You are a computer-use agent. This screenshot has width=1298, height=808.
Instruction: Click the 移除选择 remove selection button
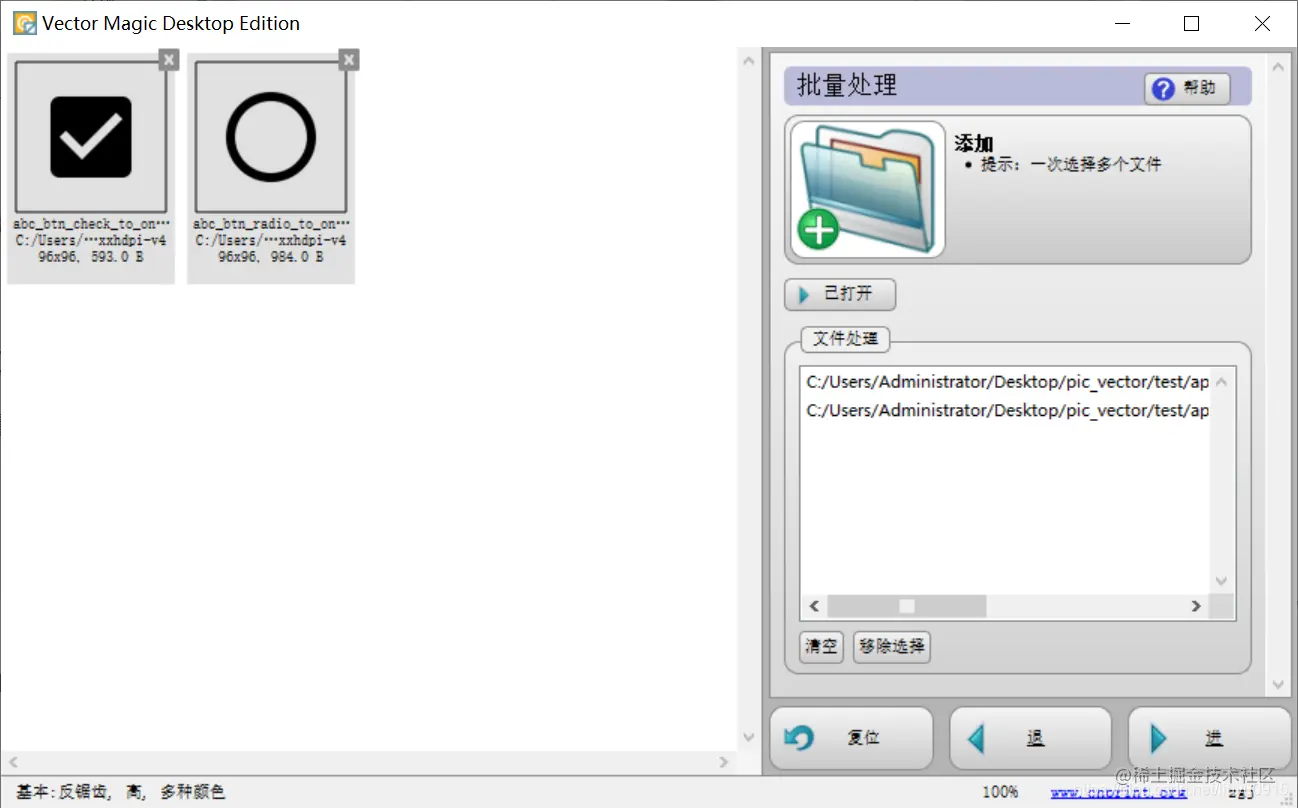pos(892,646)
